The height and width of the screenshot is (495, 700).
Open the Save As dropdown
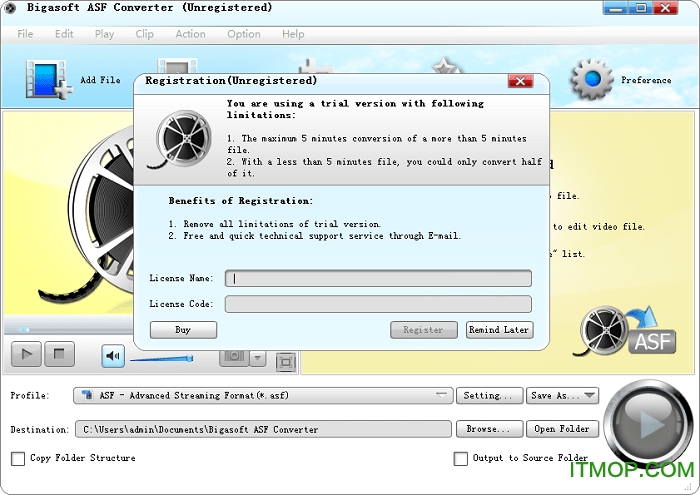[x=562, y=396]
